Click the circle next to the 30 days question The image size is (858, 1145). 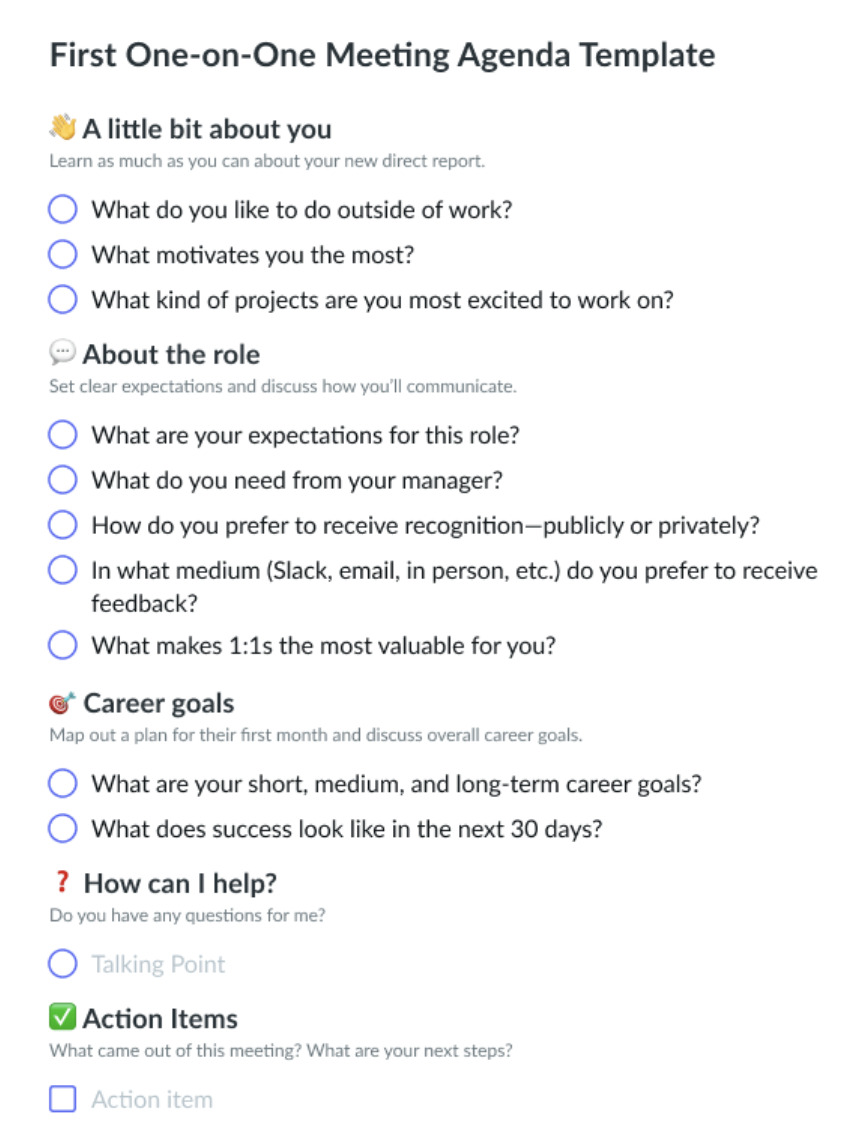point(62,828)
